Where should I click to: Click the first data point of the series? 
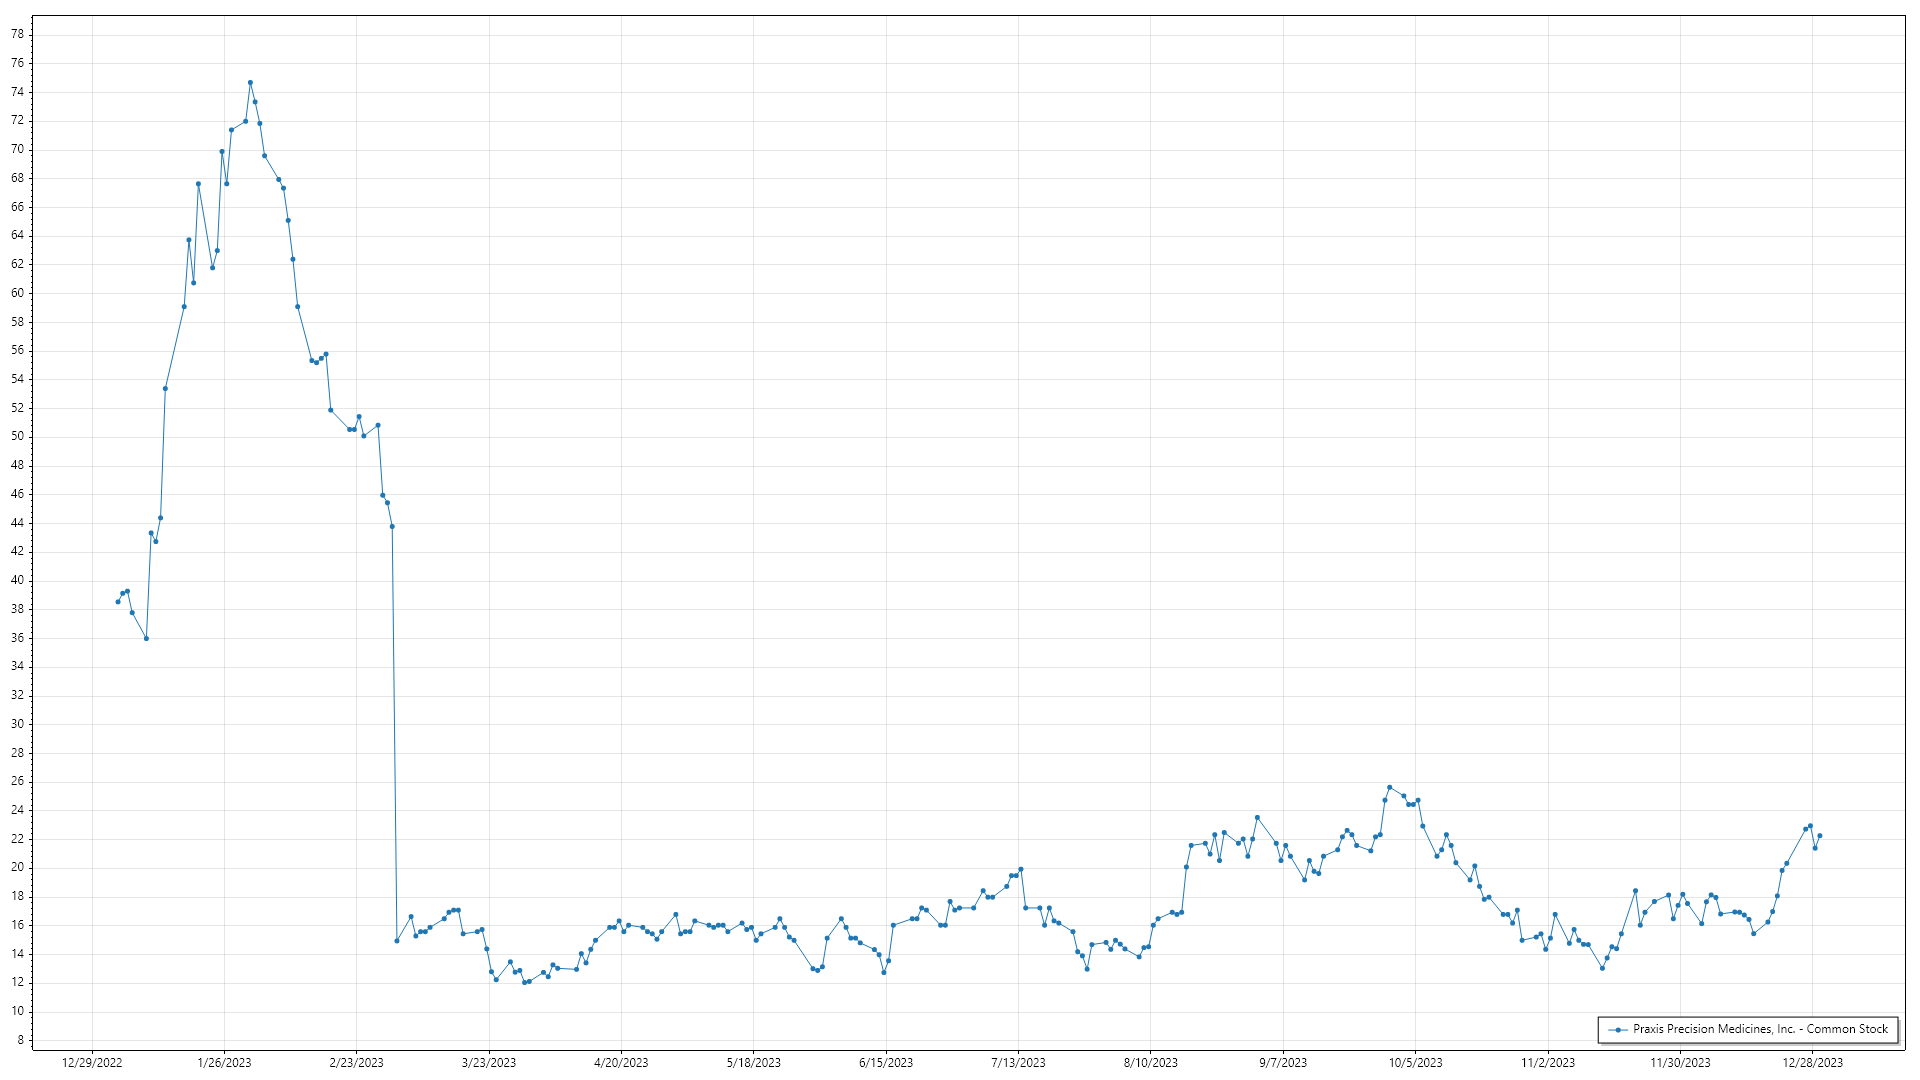tap(118, 601)
